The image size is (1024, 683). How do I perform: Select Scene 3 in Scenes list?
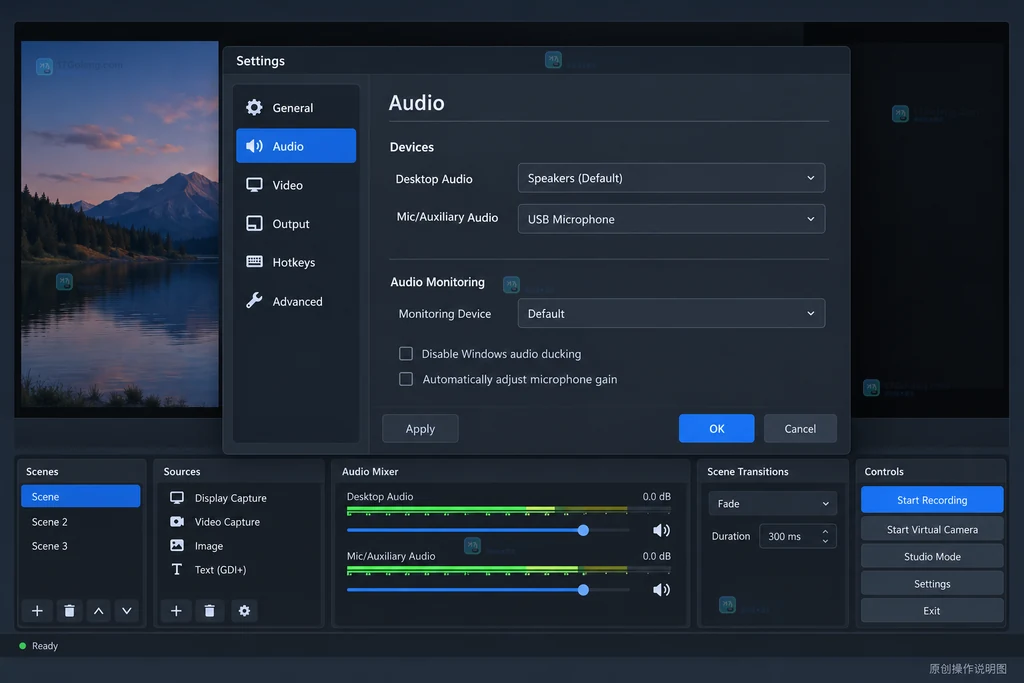(x=80, y=546)
